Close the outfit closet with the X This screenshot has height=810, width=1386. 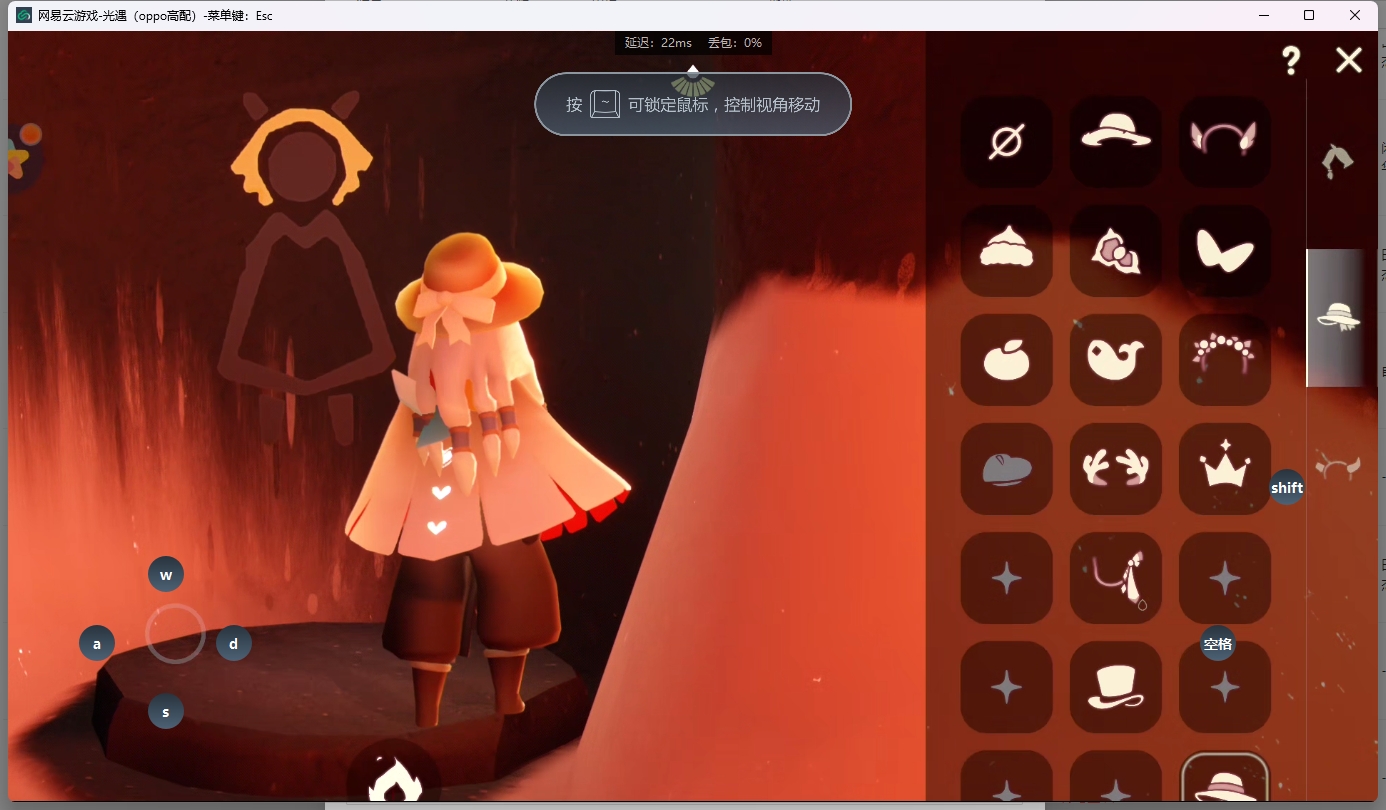tap(1349, 60)
